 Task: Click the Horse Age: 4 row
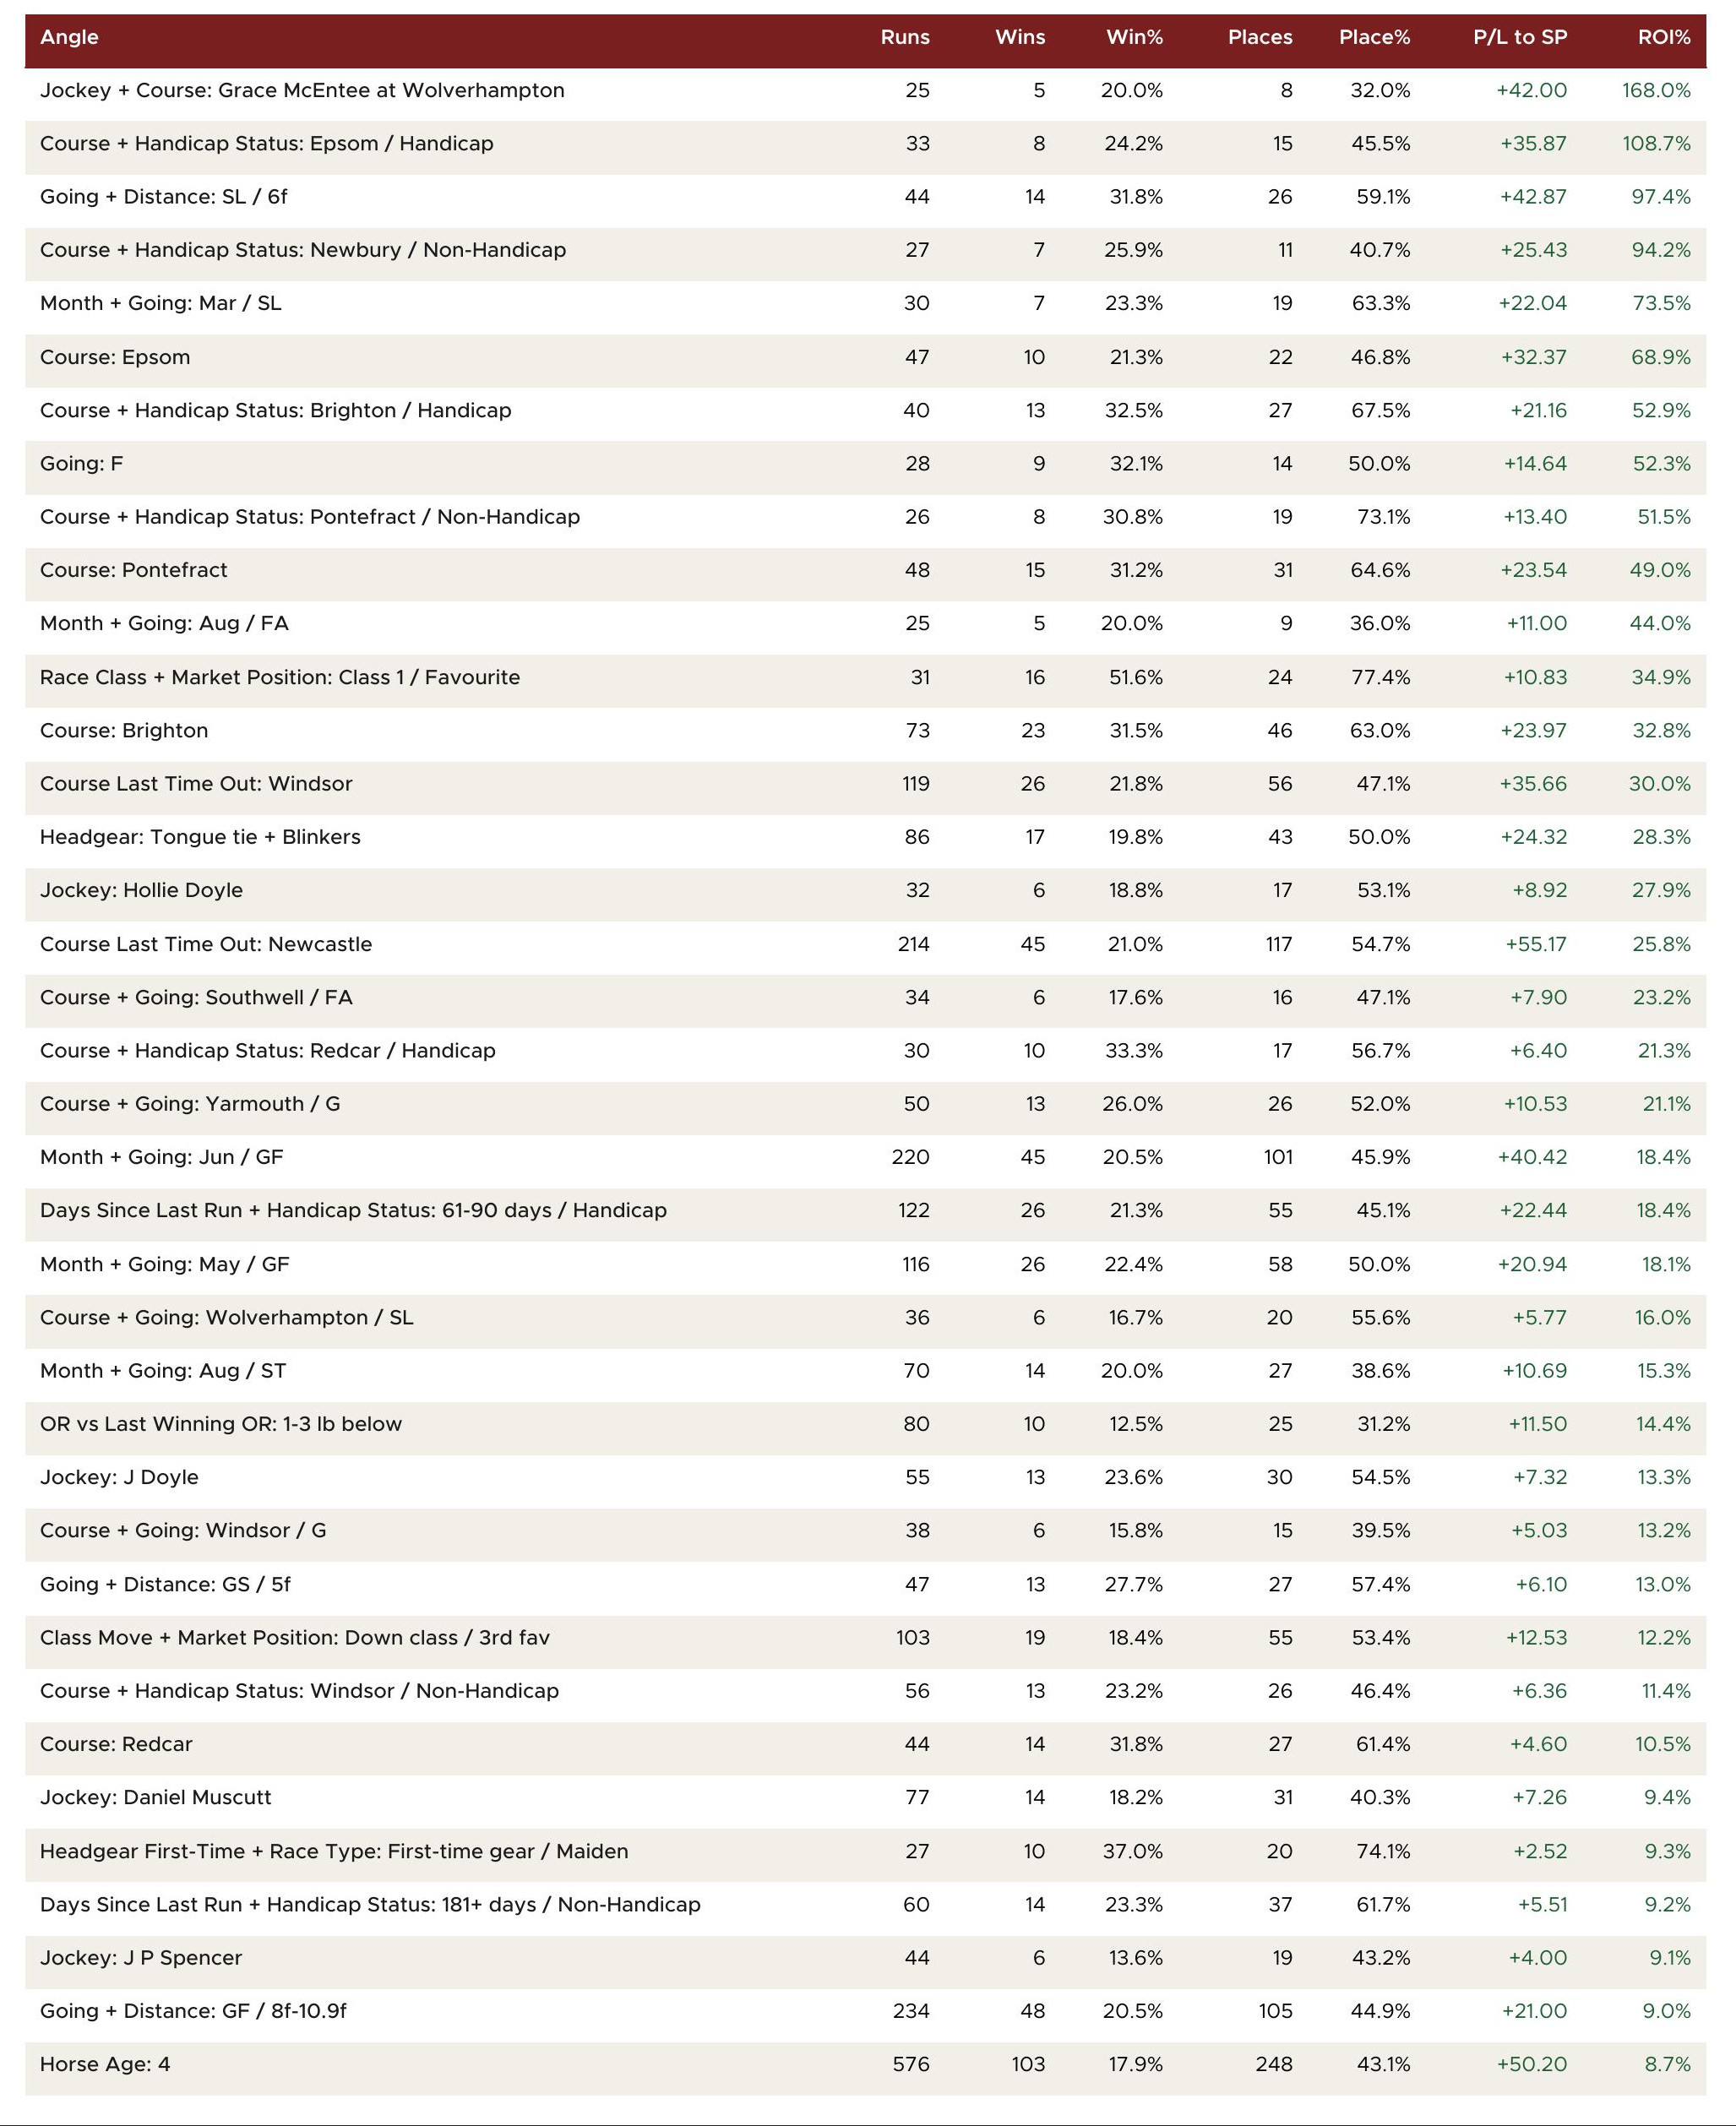click(866, 2064)
